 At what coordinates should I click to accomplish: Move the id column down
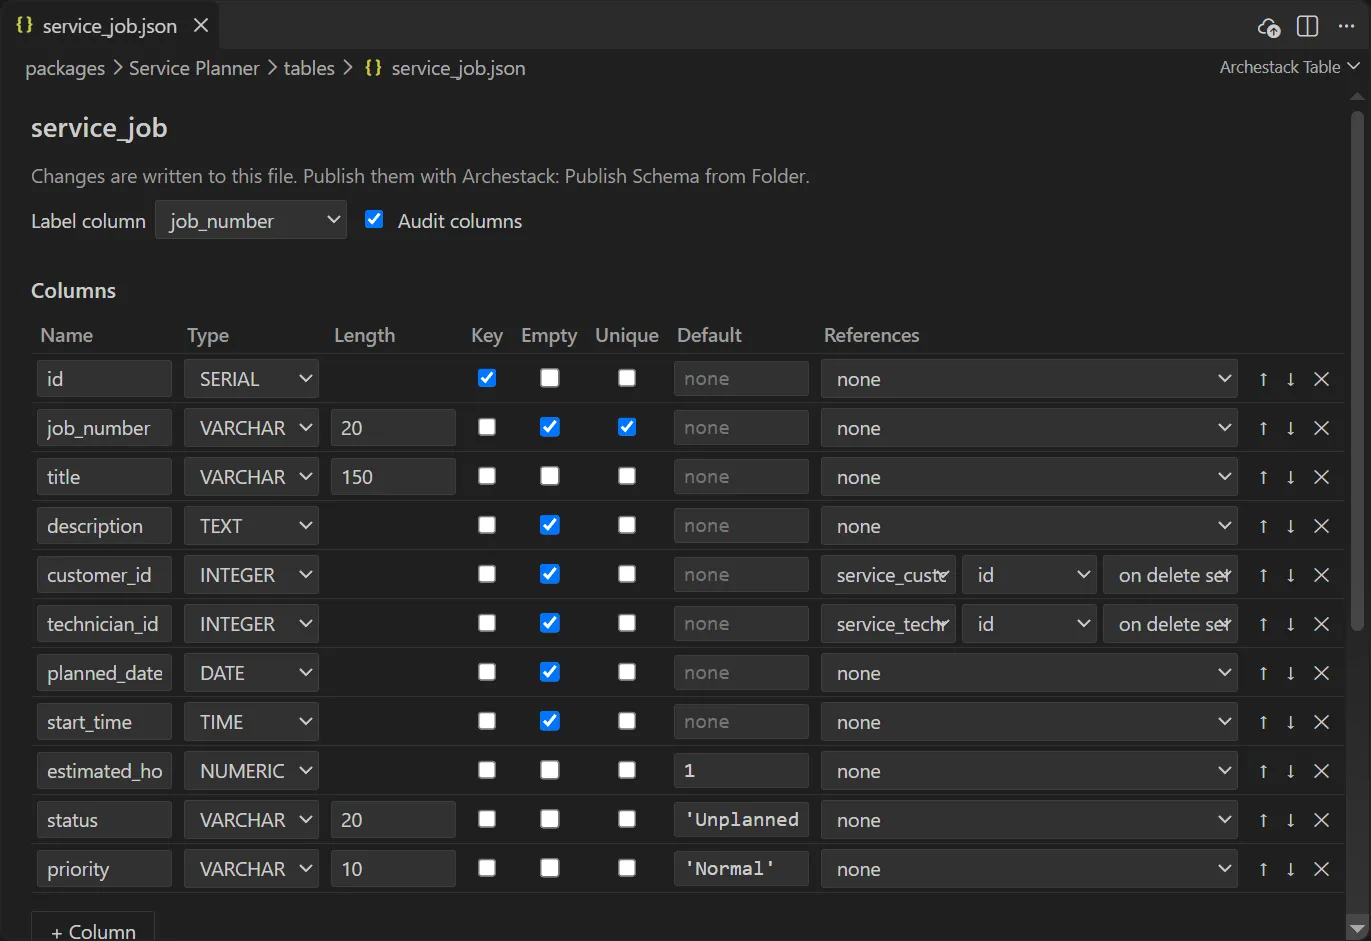tap(1291, 379)
